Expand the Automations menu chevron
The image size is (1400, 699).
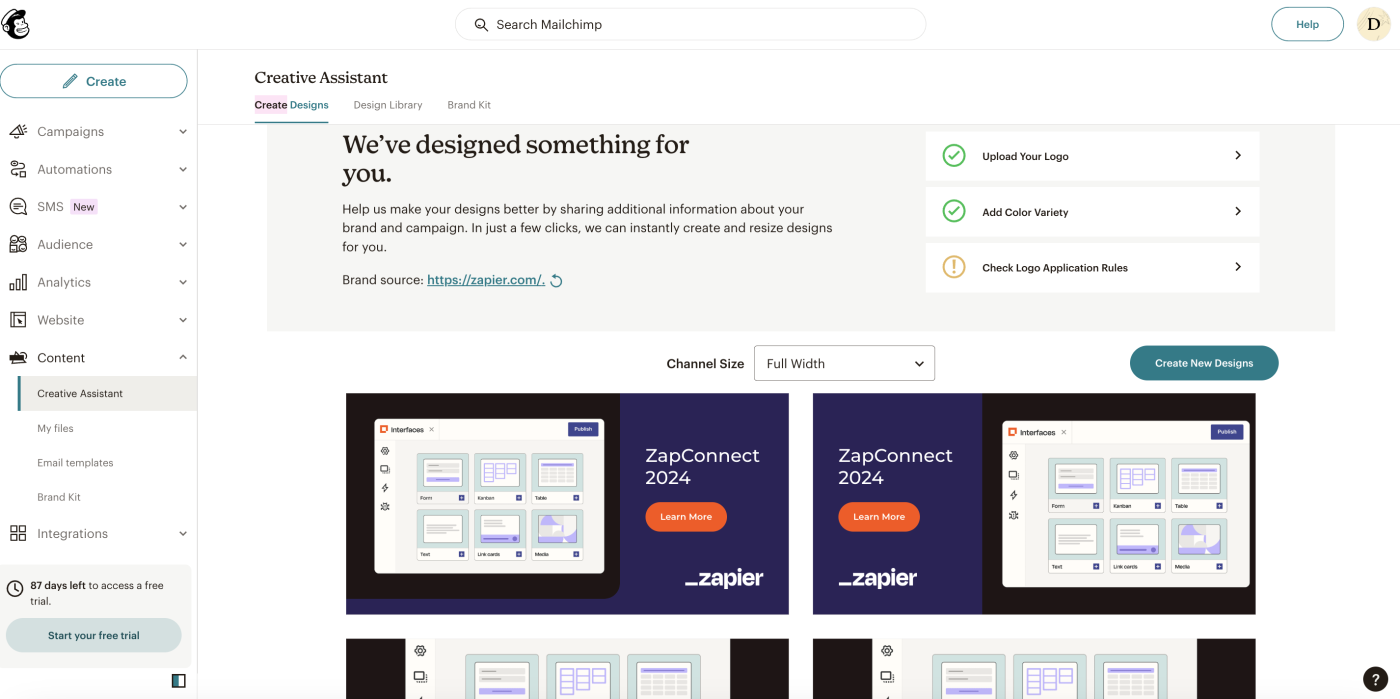tap(183, 169)
